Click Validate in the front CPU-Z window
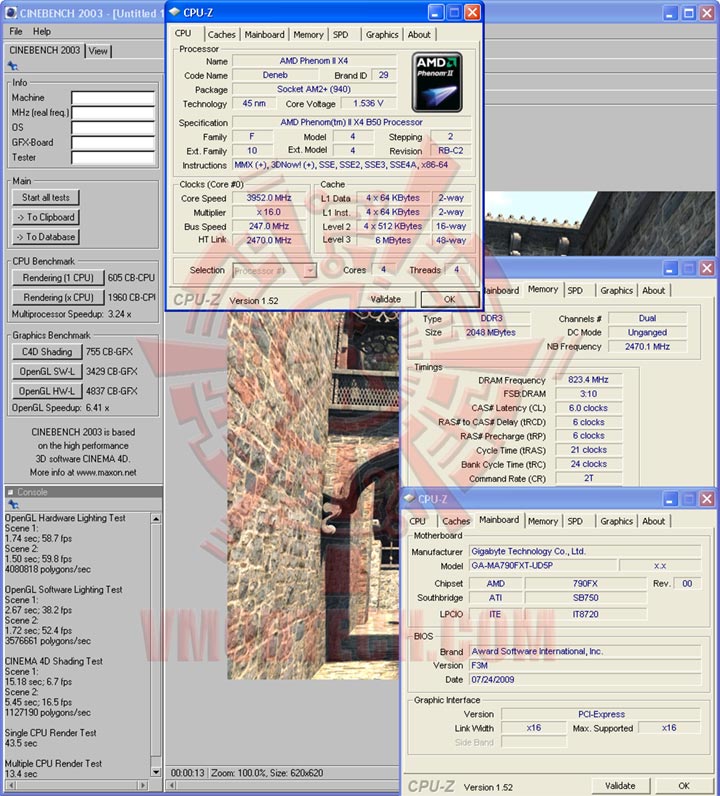The width and height of the screenshot is (720, 796). click(x=385, y=300)
